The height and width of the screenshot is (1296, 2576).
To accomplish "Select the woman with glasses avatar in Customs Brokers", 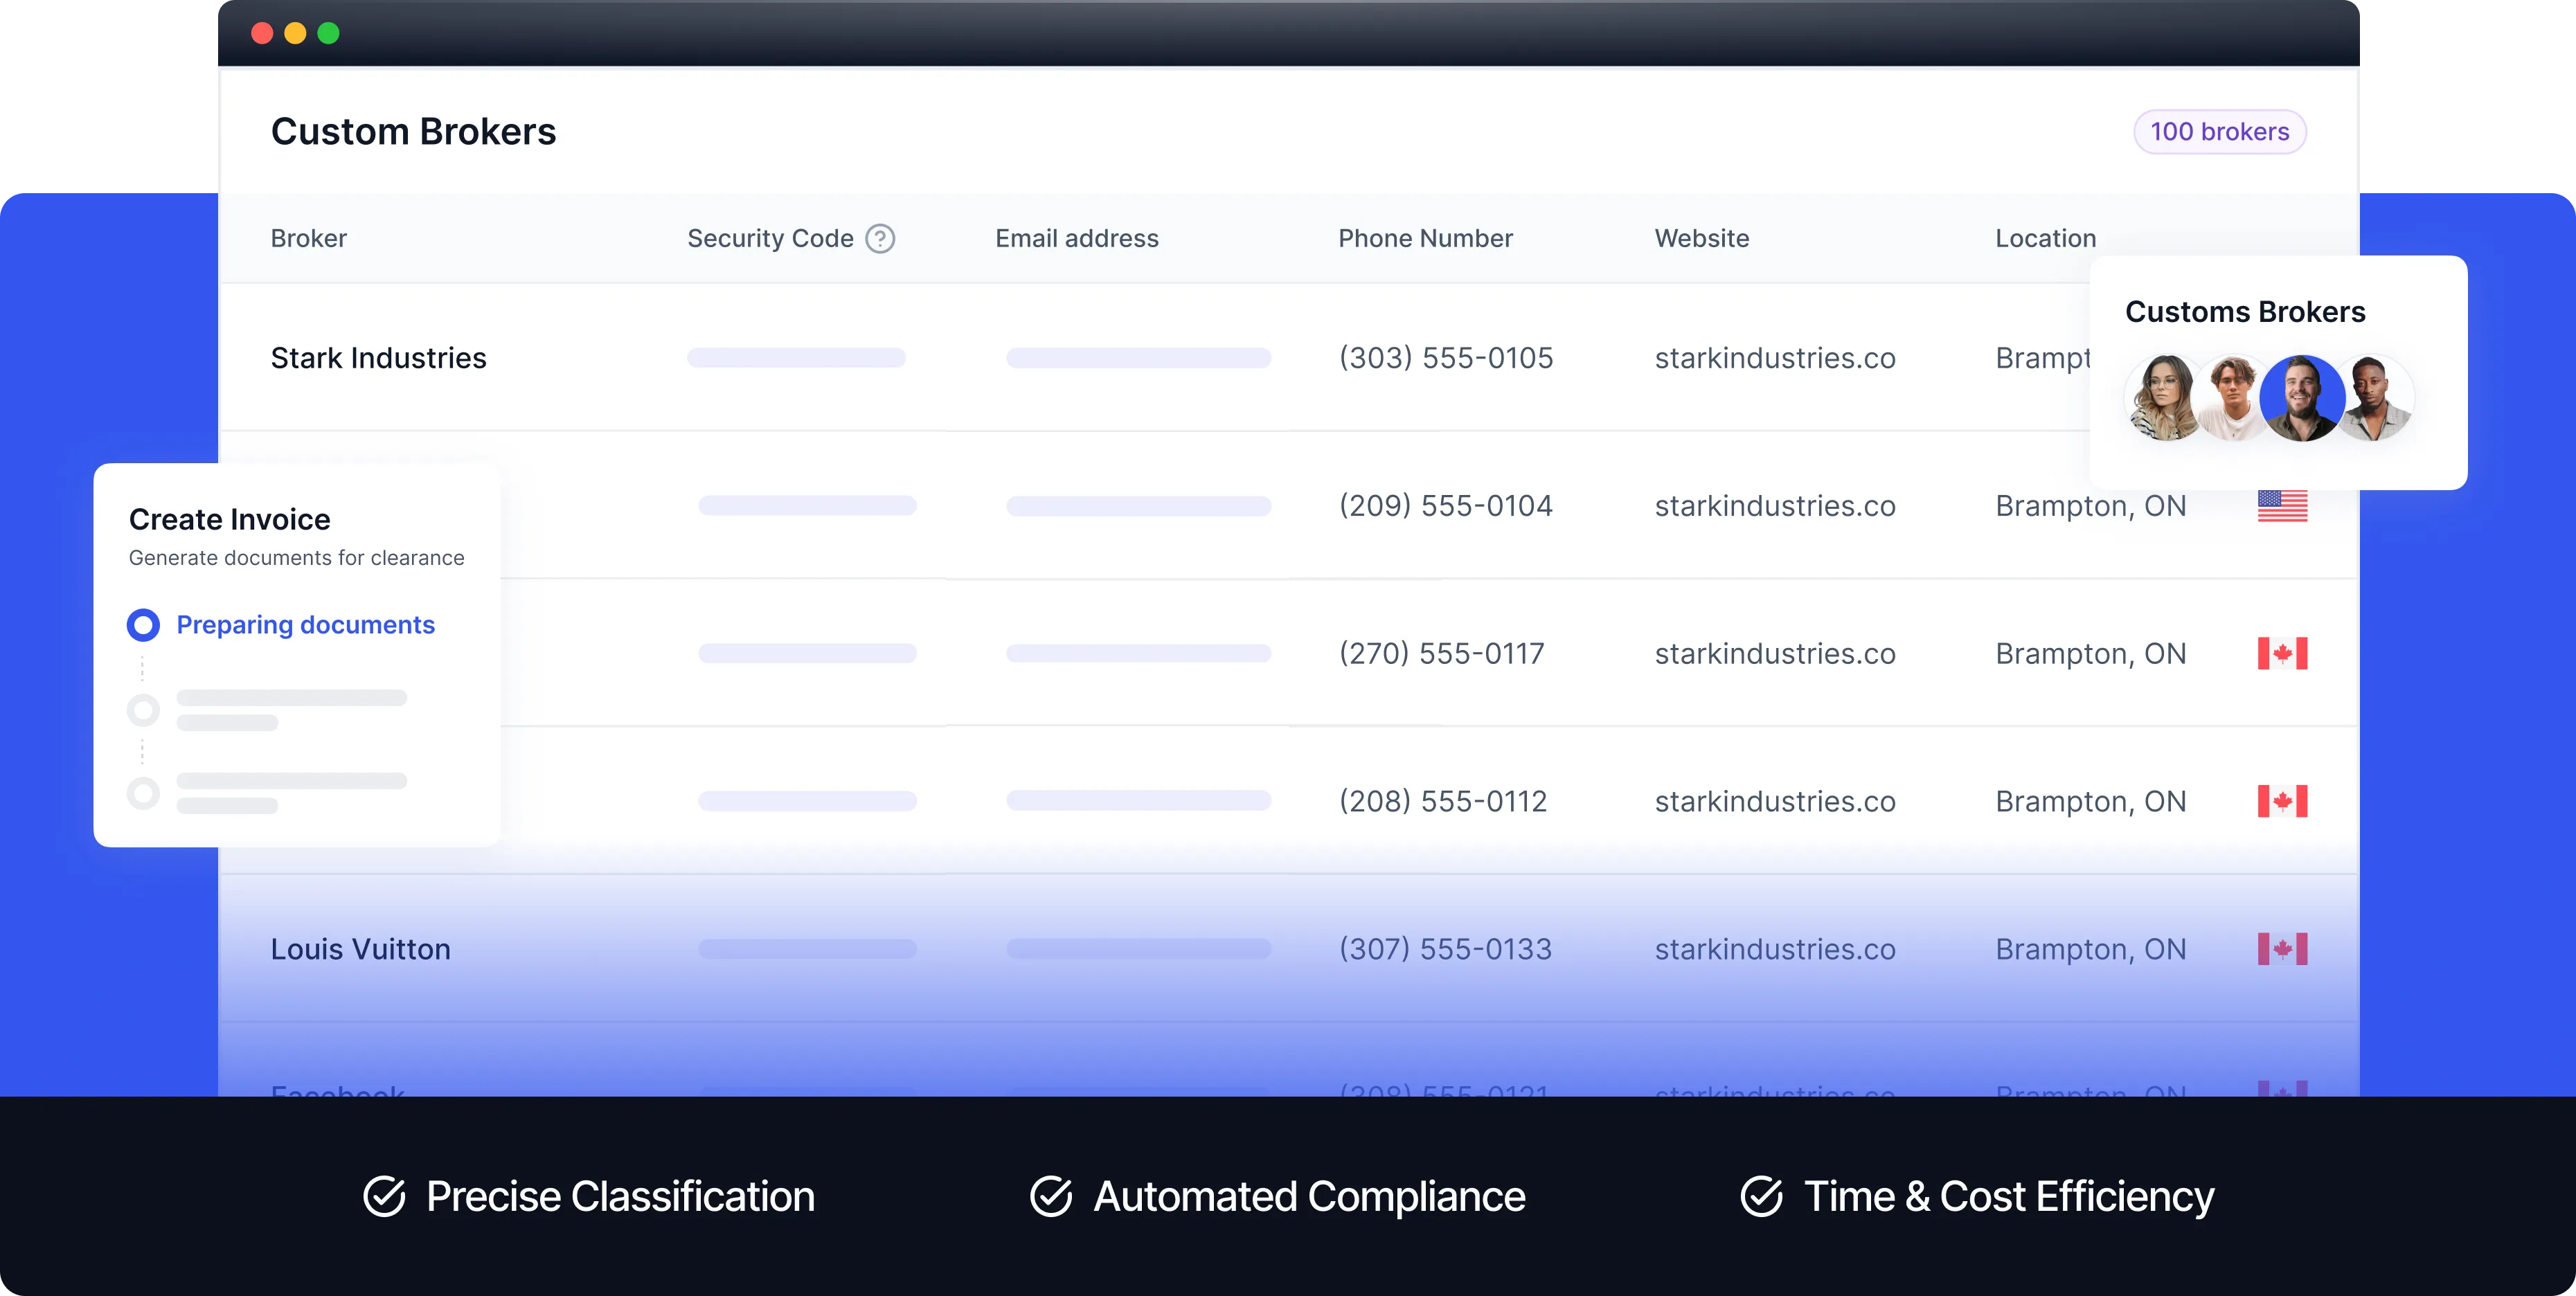I will pyautogui.click(x=2164, y=398).
